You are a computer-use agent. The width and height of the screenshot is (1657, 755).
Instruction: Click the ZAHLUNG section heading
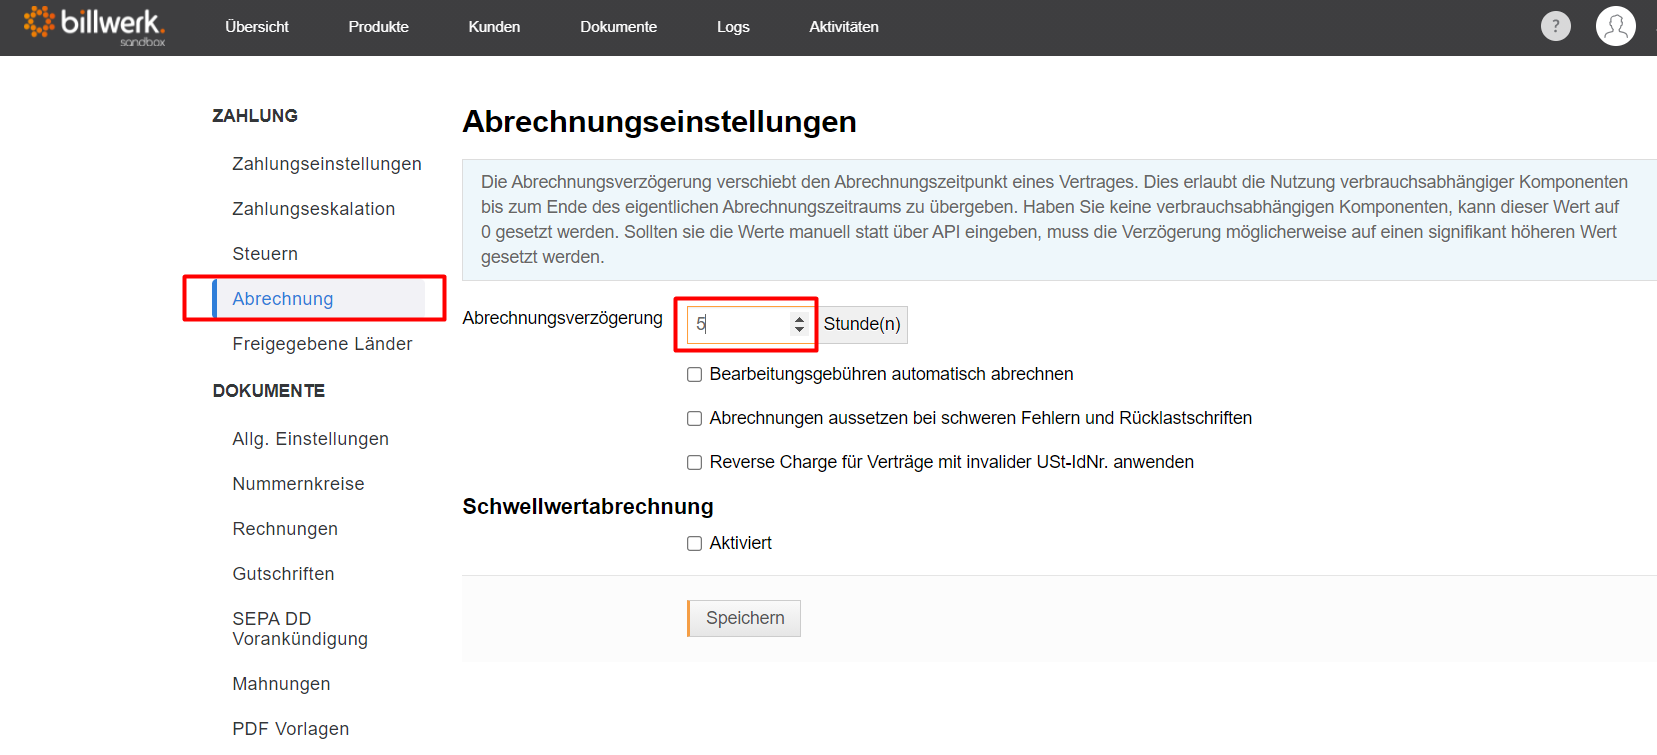coord(255,116)
